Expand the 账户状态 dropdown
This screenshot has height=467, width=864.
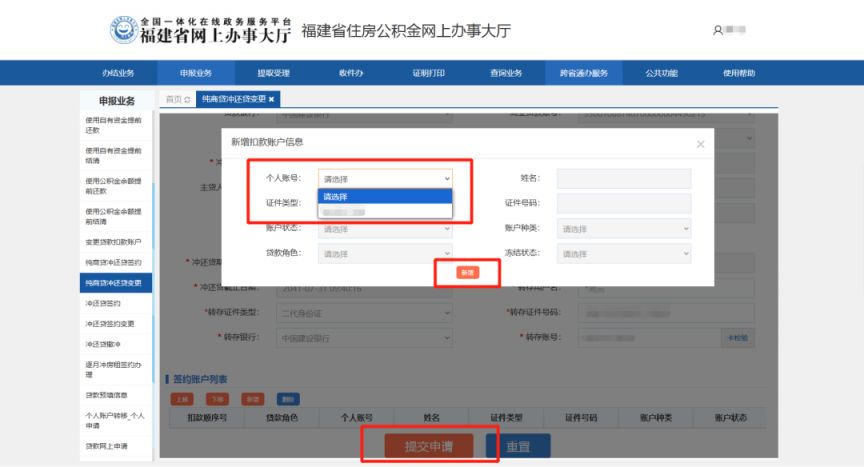[385, 229]
